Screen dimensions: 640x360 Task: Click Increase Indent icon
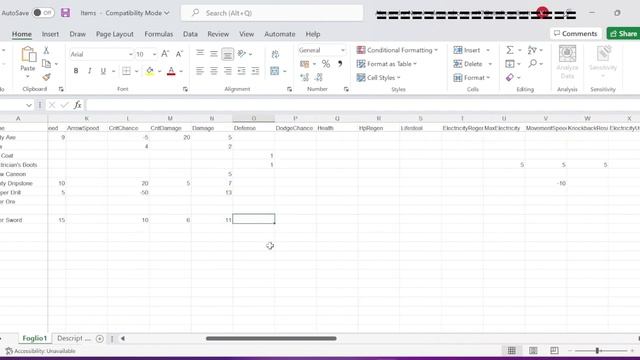point(256,71)
